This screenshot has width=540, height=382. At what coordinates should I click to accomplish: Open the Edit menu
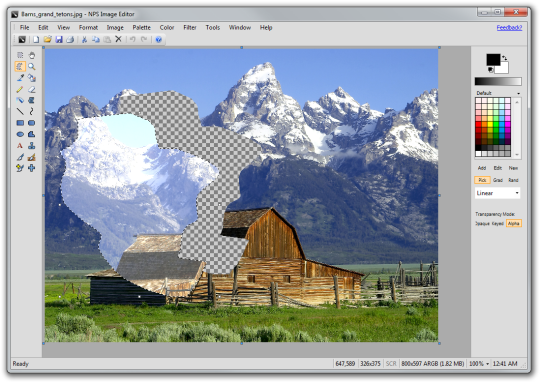(x=43, y=28)
